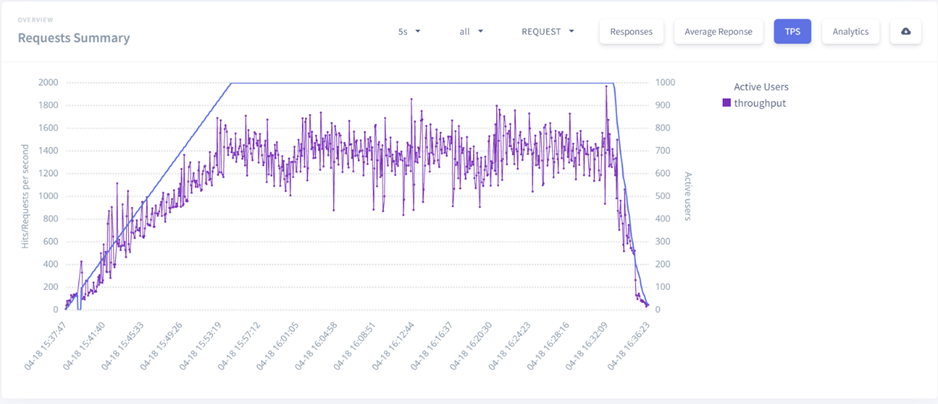
Task: Expand the 'all' filter dropdown
Action: [x=471, y=32]
